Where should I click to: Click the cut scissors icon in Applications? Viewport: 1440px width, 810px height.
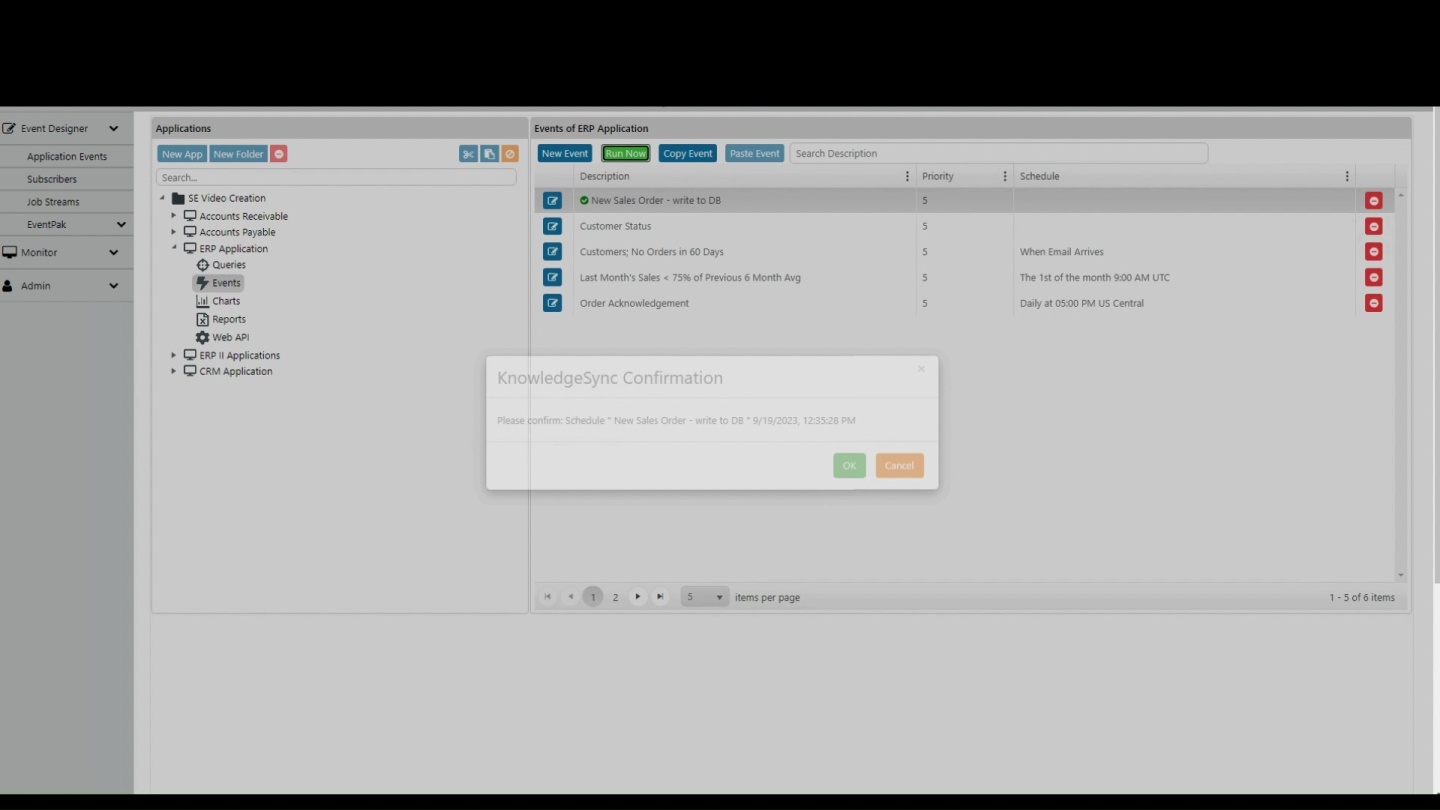[x=468, y=154]
